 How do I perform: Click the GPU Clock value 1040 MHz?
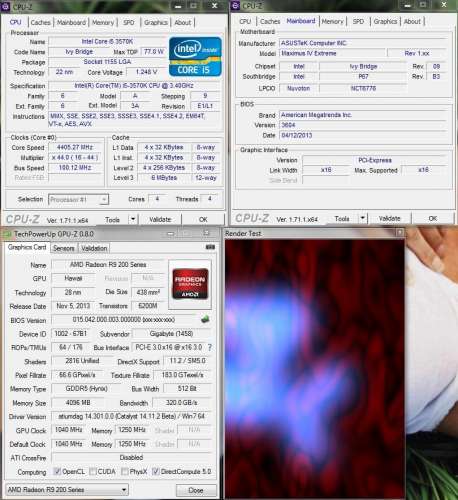point(69,430)
